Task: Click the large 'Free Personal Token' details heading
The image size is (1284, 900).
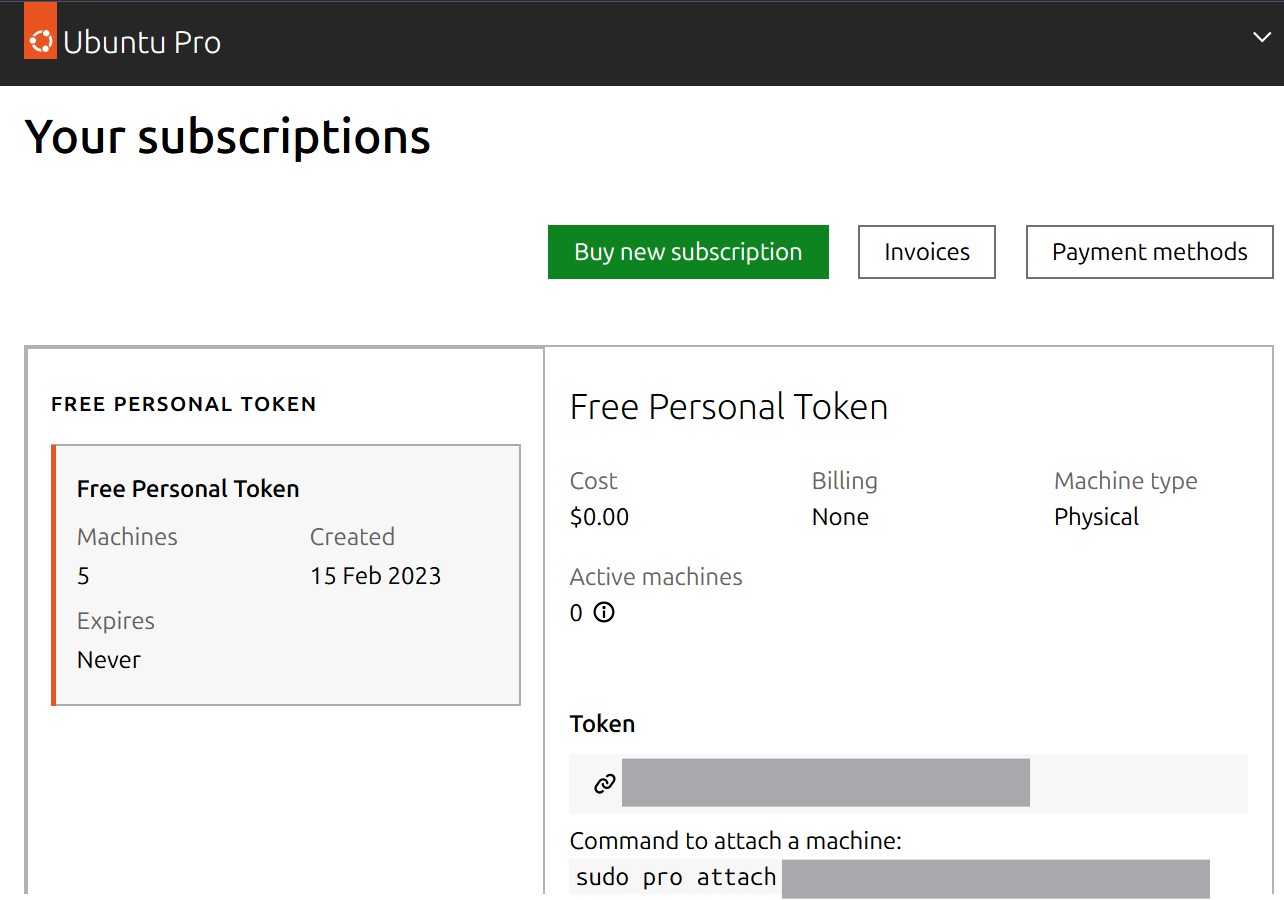Action: 729,407
